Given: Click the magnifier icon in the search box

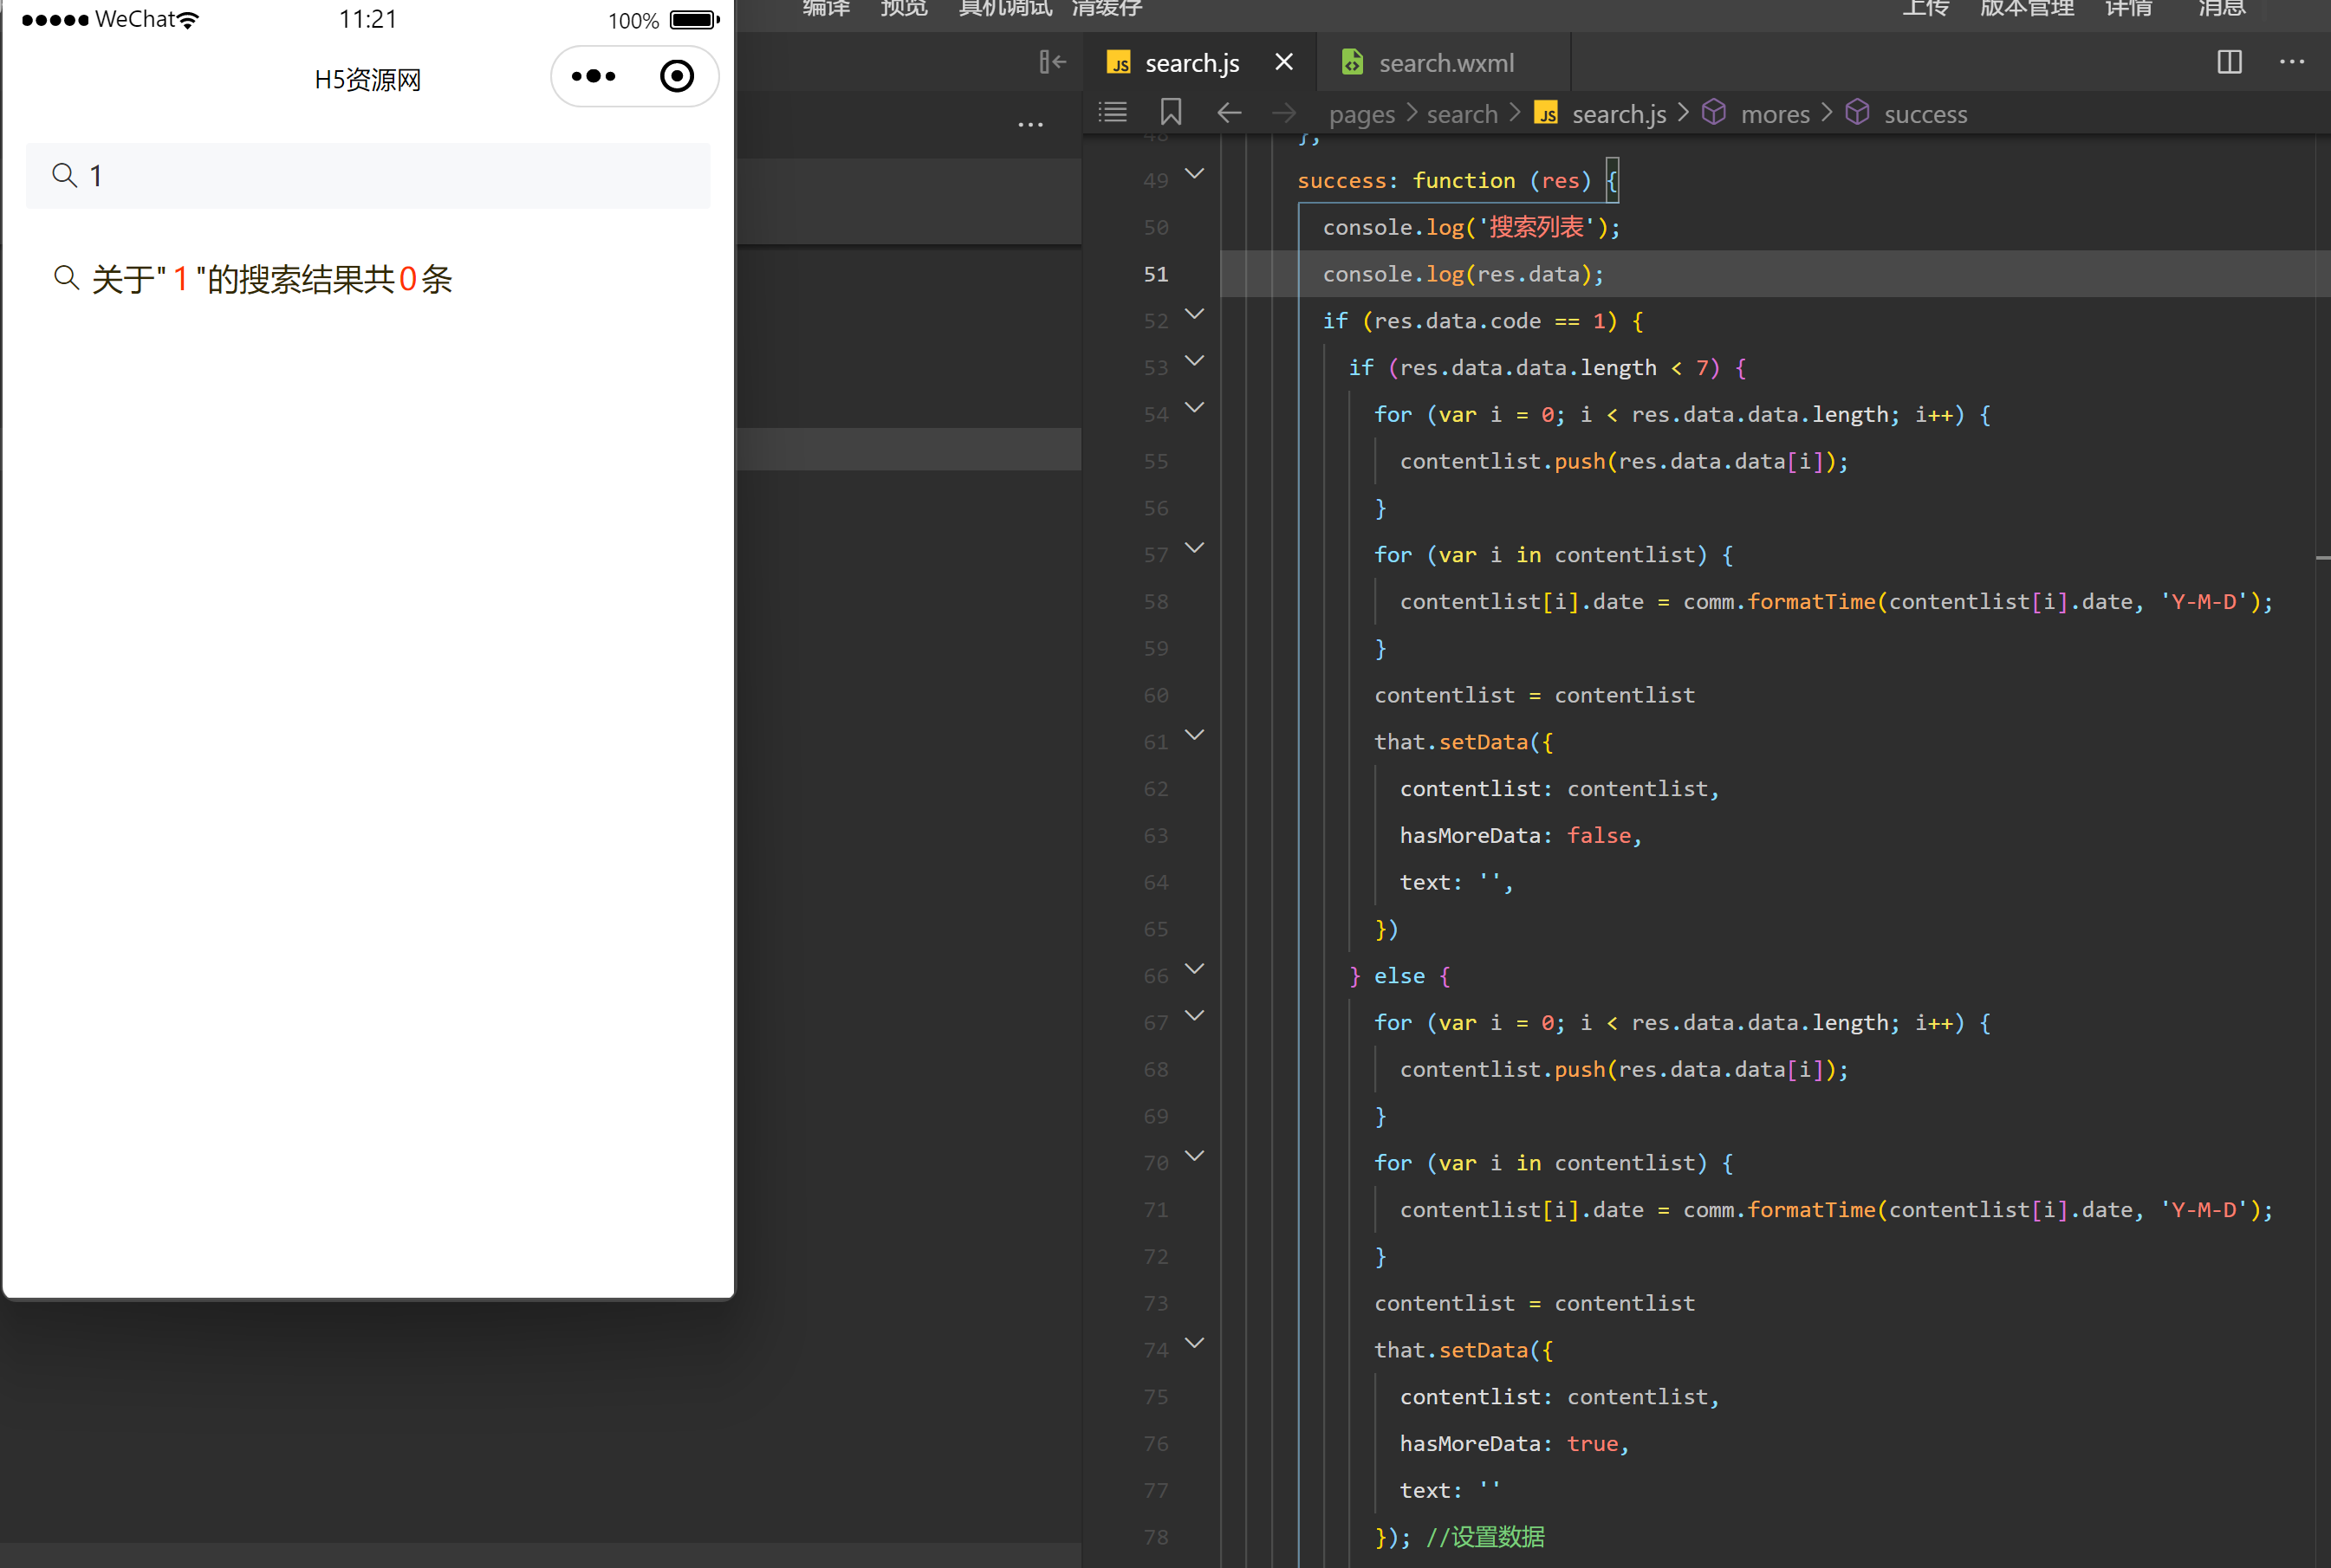Looking at the screenshot, I should pos(65,175).
